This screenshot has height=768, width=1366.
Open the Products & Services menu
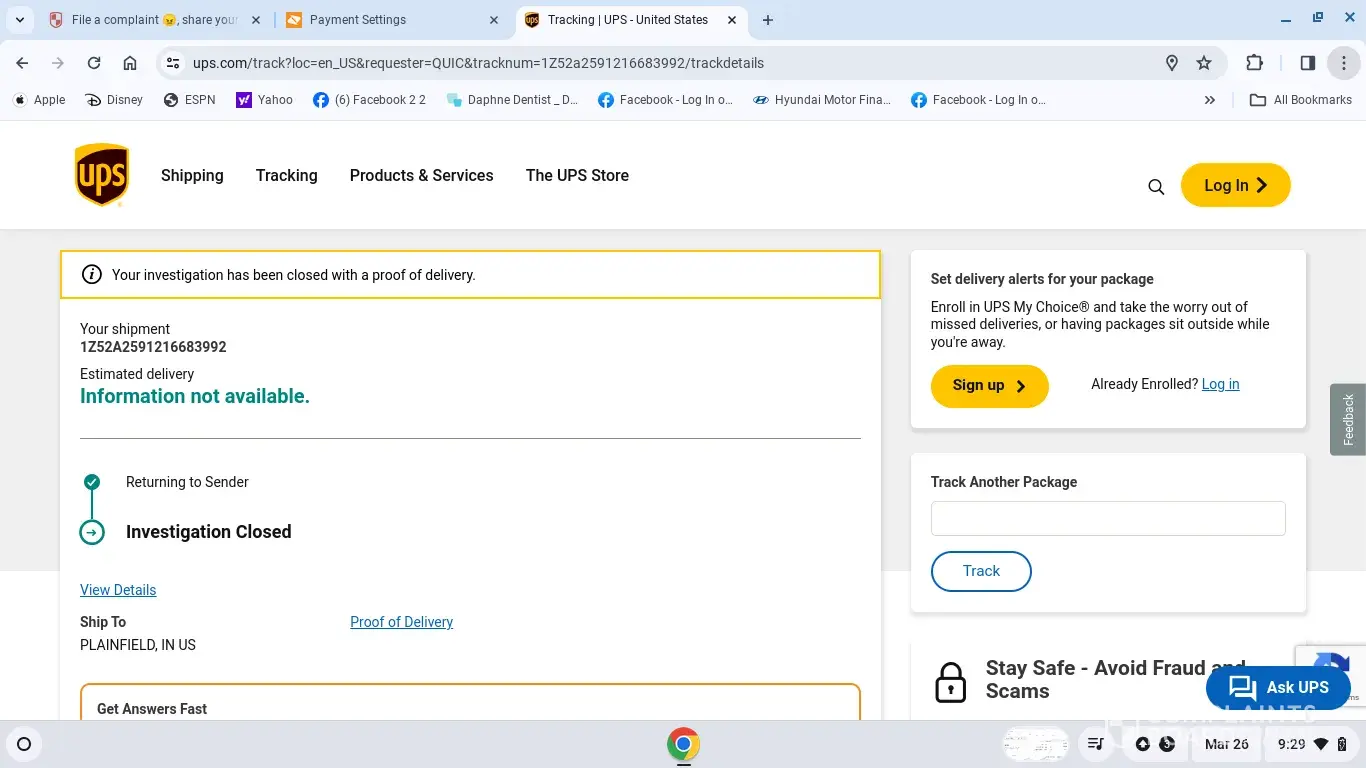pos(421,175)
